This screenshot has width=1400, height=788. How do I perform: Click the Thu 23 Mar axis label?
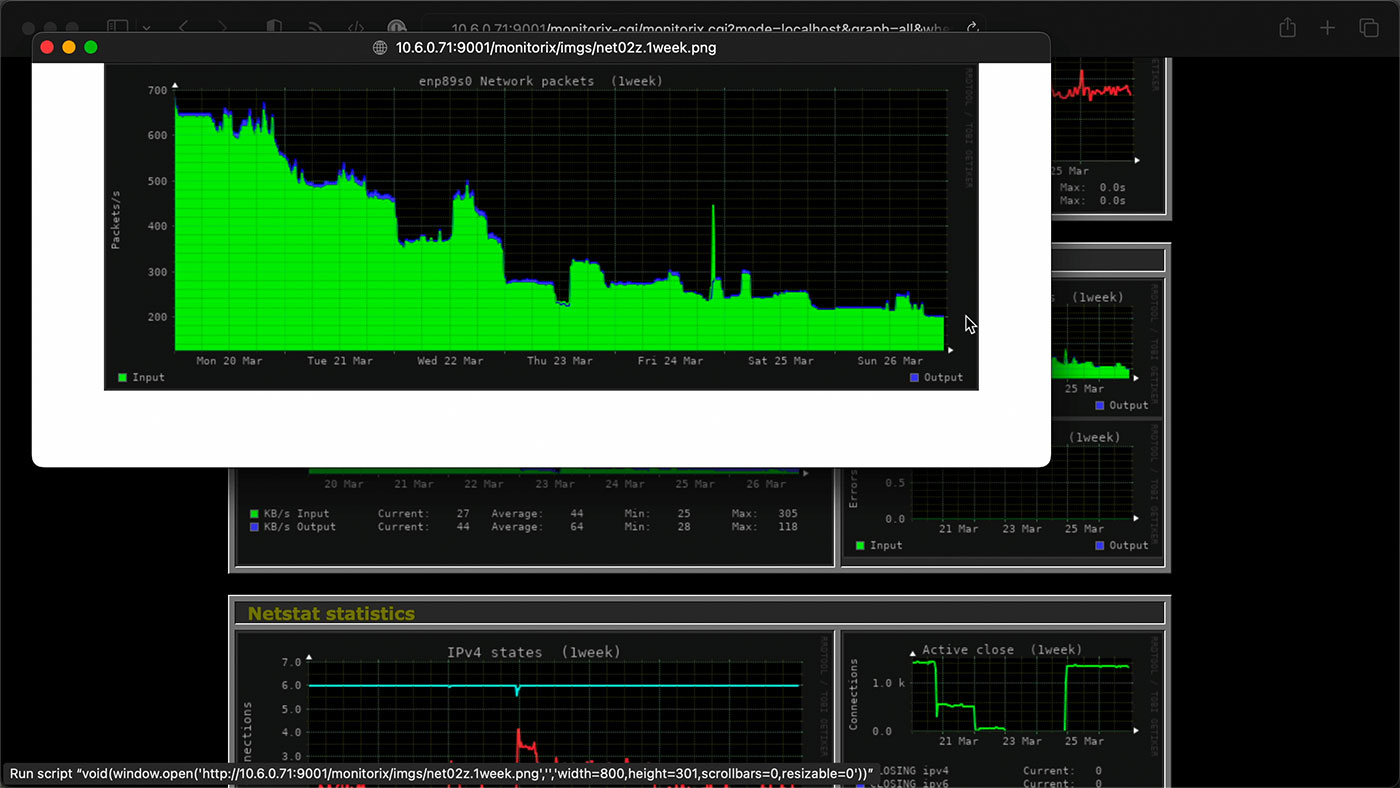[x=560, y=361]
